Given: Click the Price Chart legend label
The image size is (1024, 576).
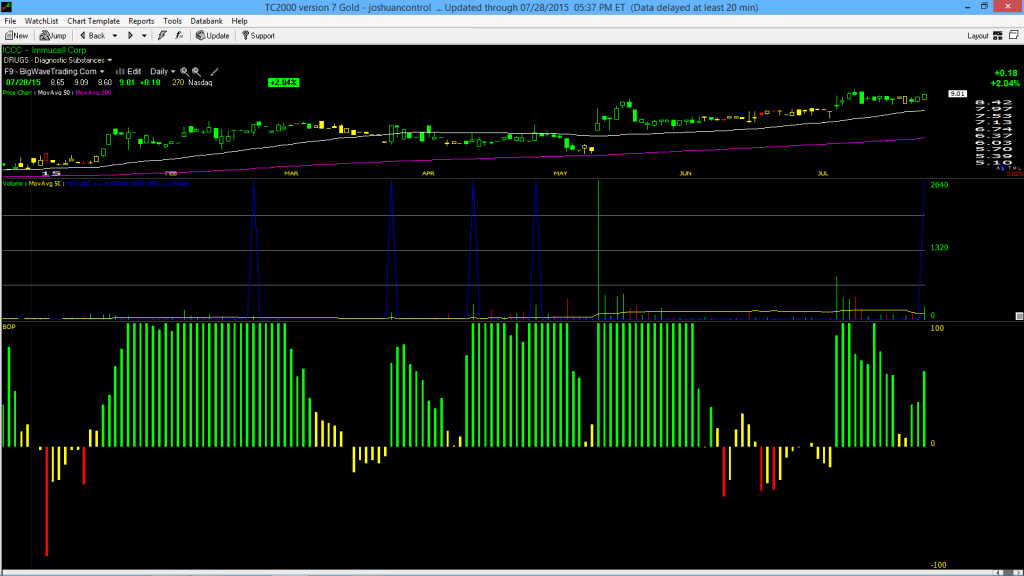Looking at the screenshot, I should (x=17, y=93).
